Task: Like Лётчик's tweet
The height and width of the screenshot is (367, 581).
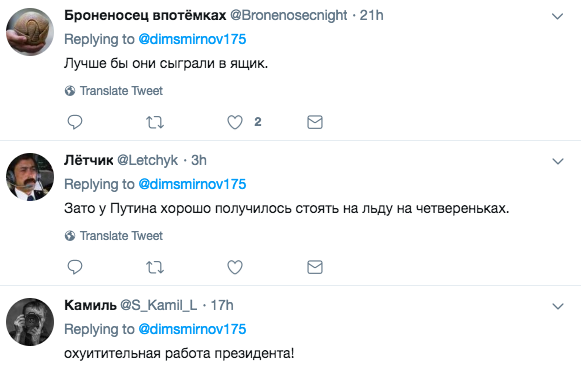Action: [235, 267]
